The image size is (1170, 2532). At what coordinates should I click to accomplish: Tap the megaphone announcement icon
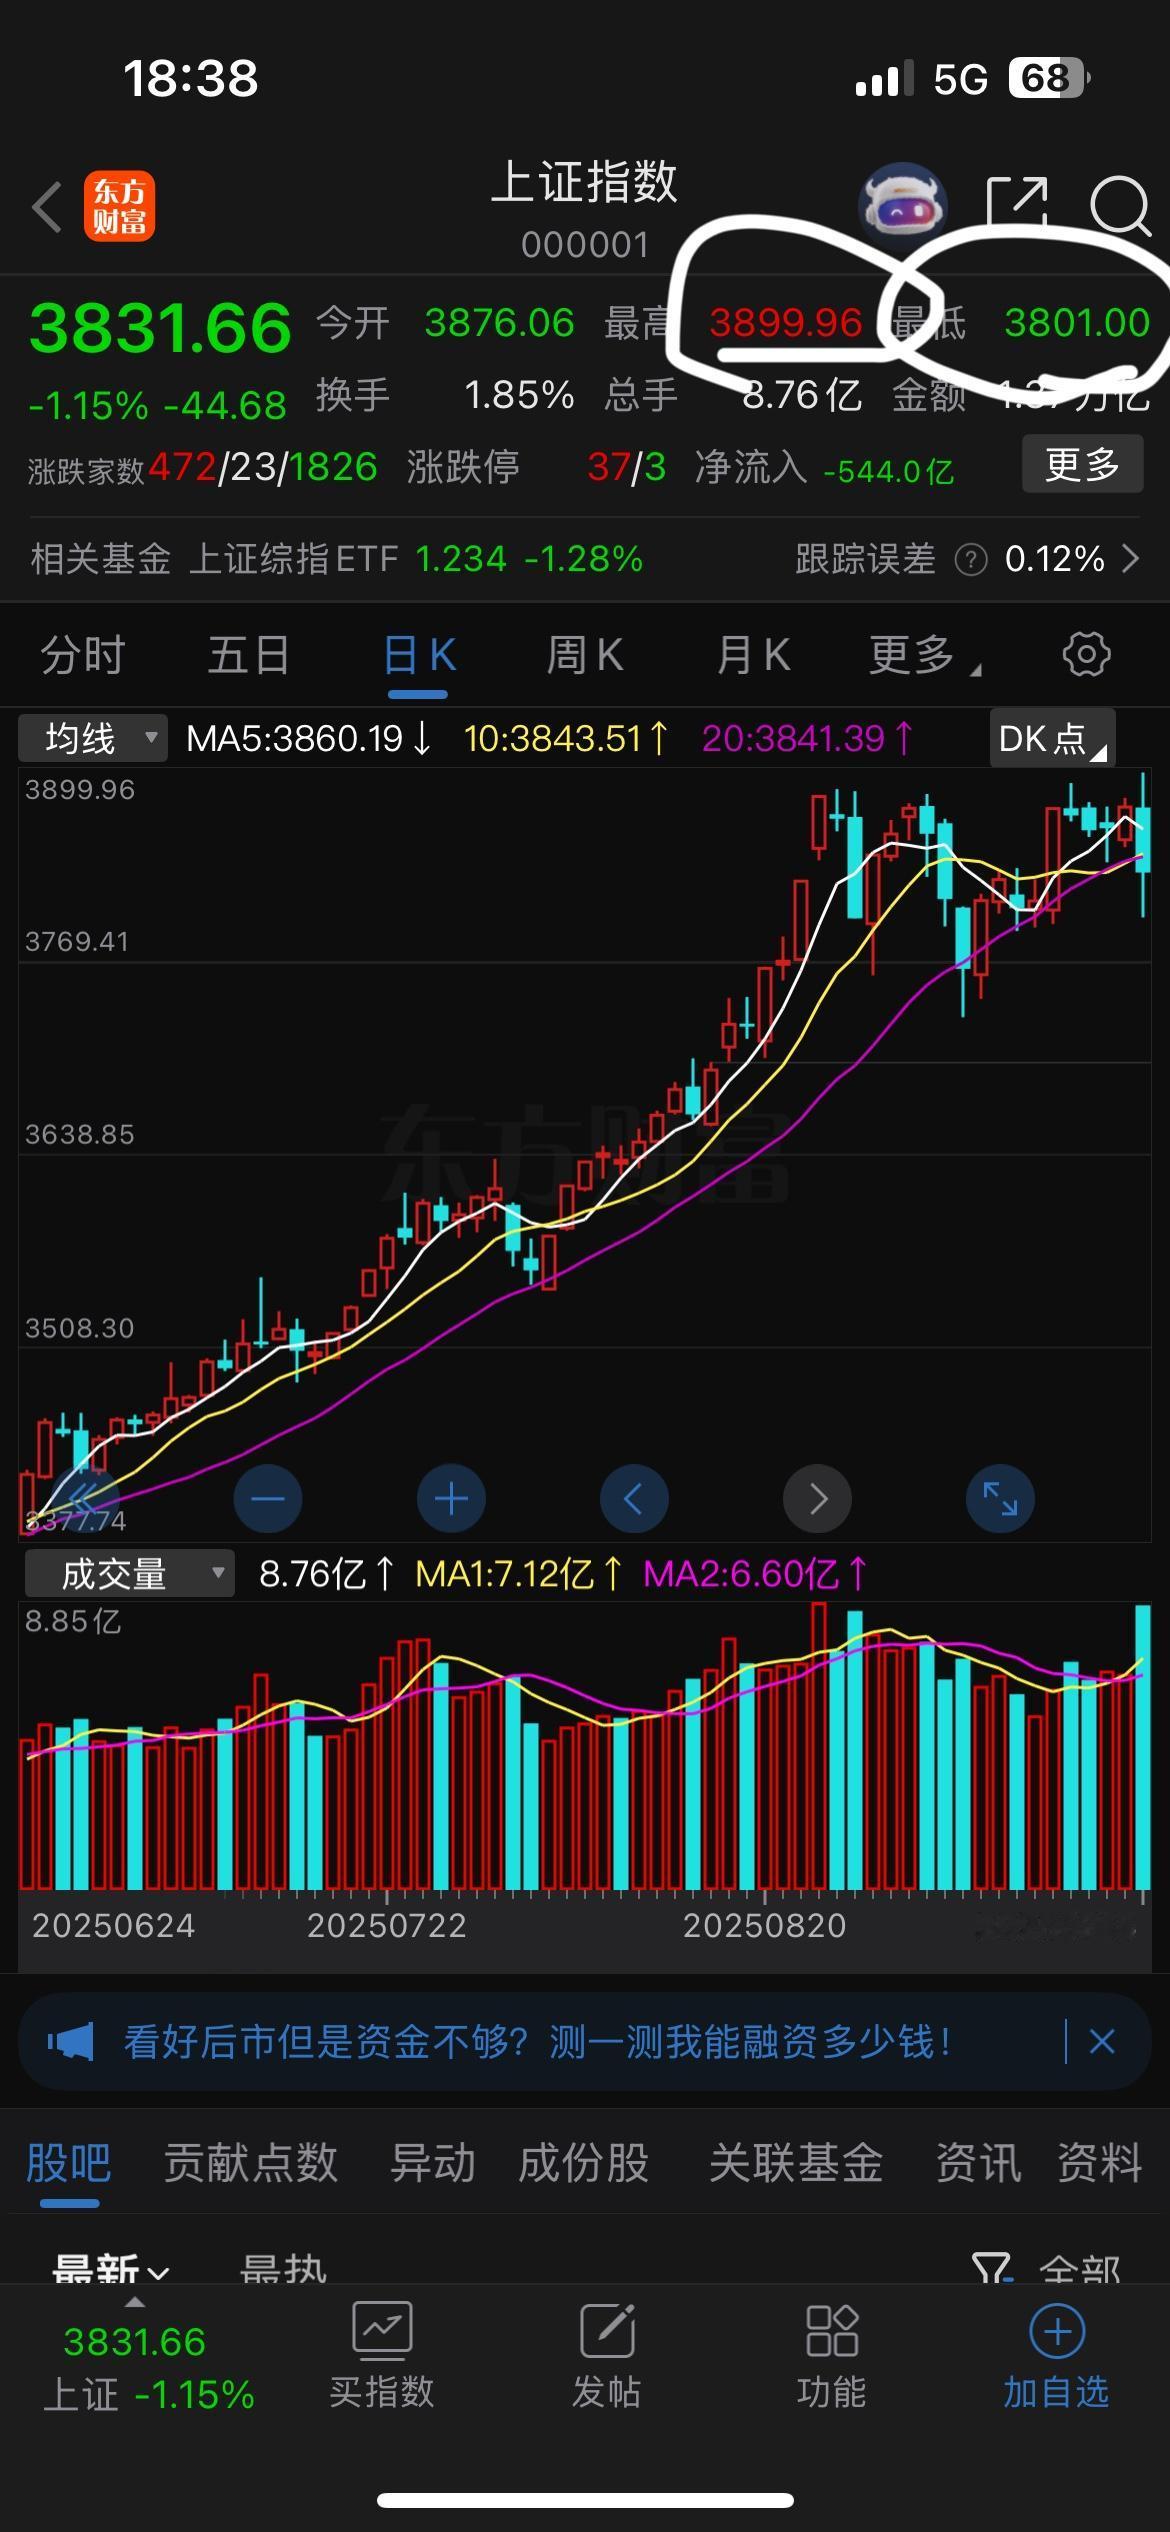coord(71,2042)
